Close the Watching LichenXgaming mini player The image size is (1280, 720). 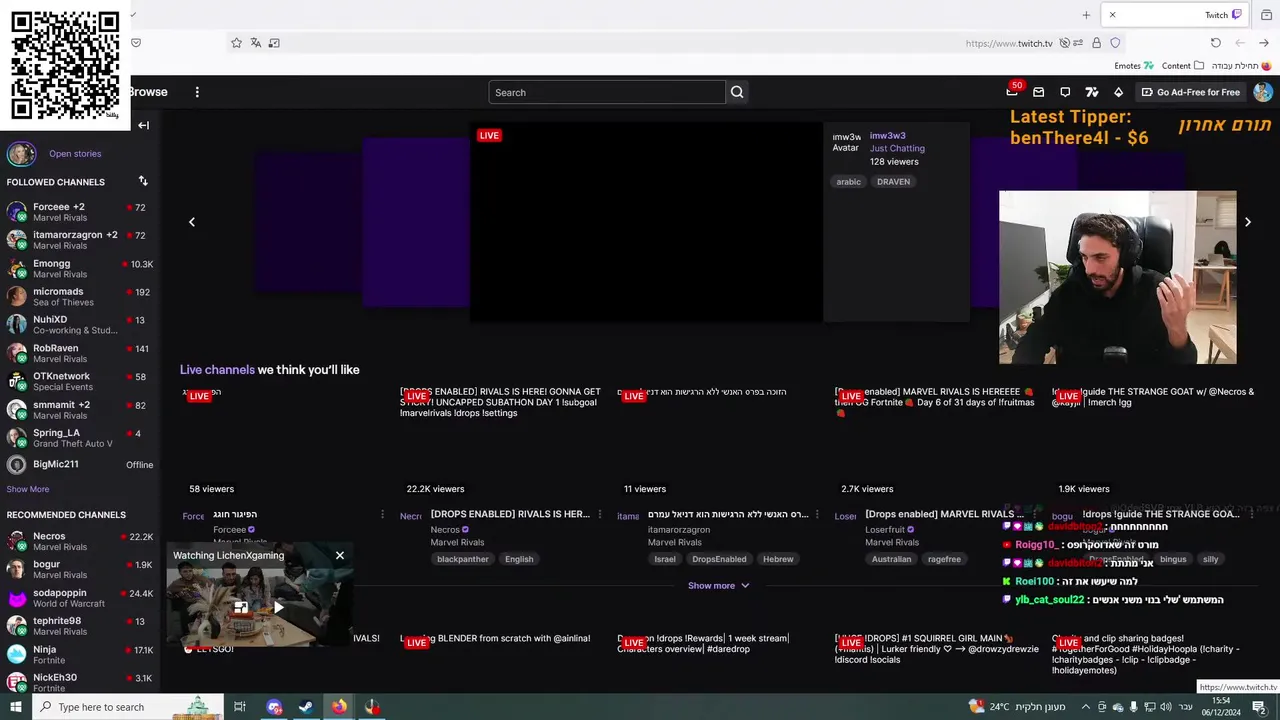click(340, 555)
